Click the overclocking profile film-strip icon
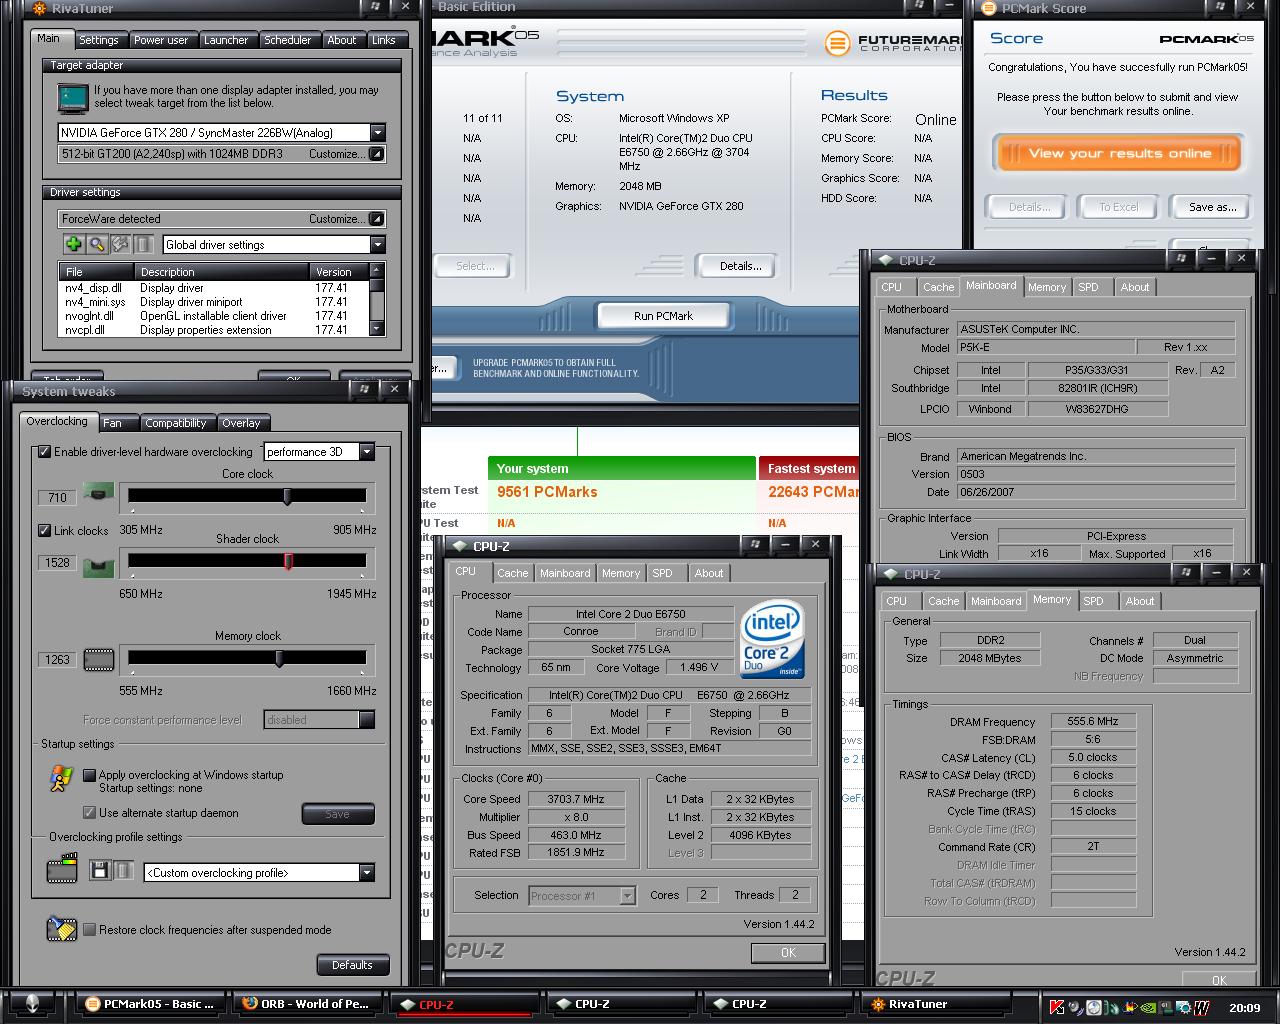 click(x=62, y=868)
